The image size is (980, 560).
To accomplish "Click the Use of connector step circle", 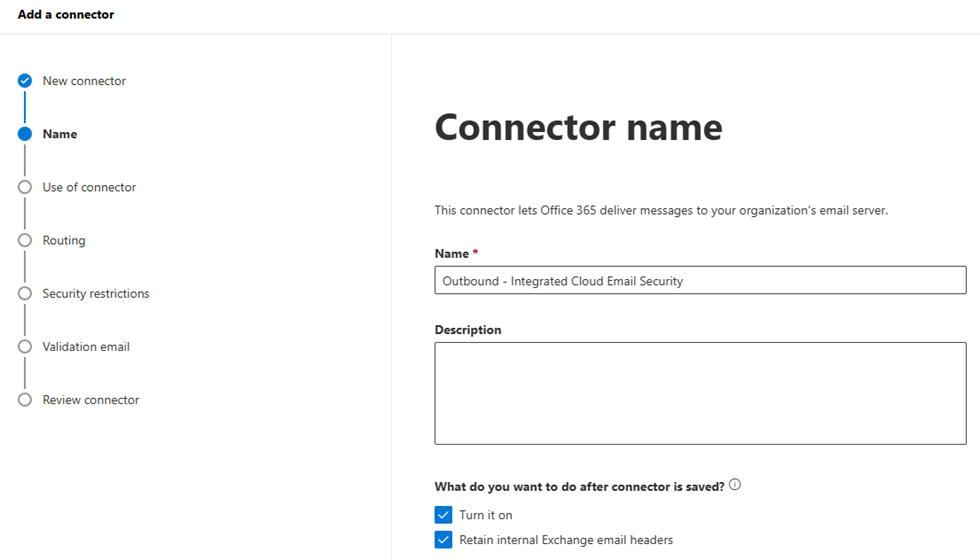I will [x=25, y=187].
